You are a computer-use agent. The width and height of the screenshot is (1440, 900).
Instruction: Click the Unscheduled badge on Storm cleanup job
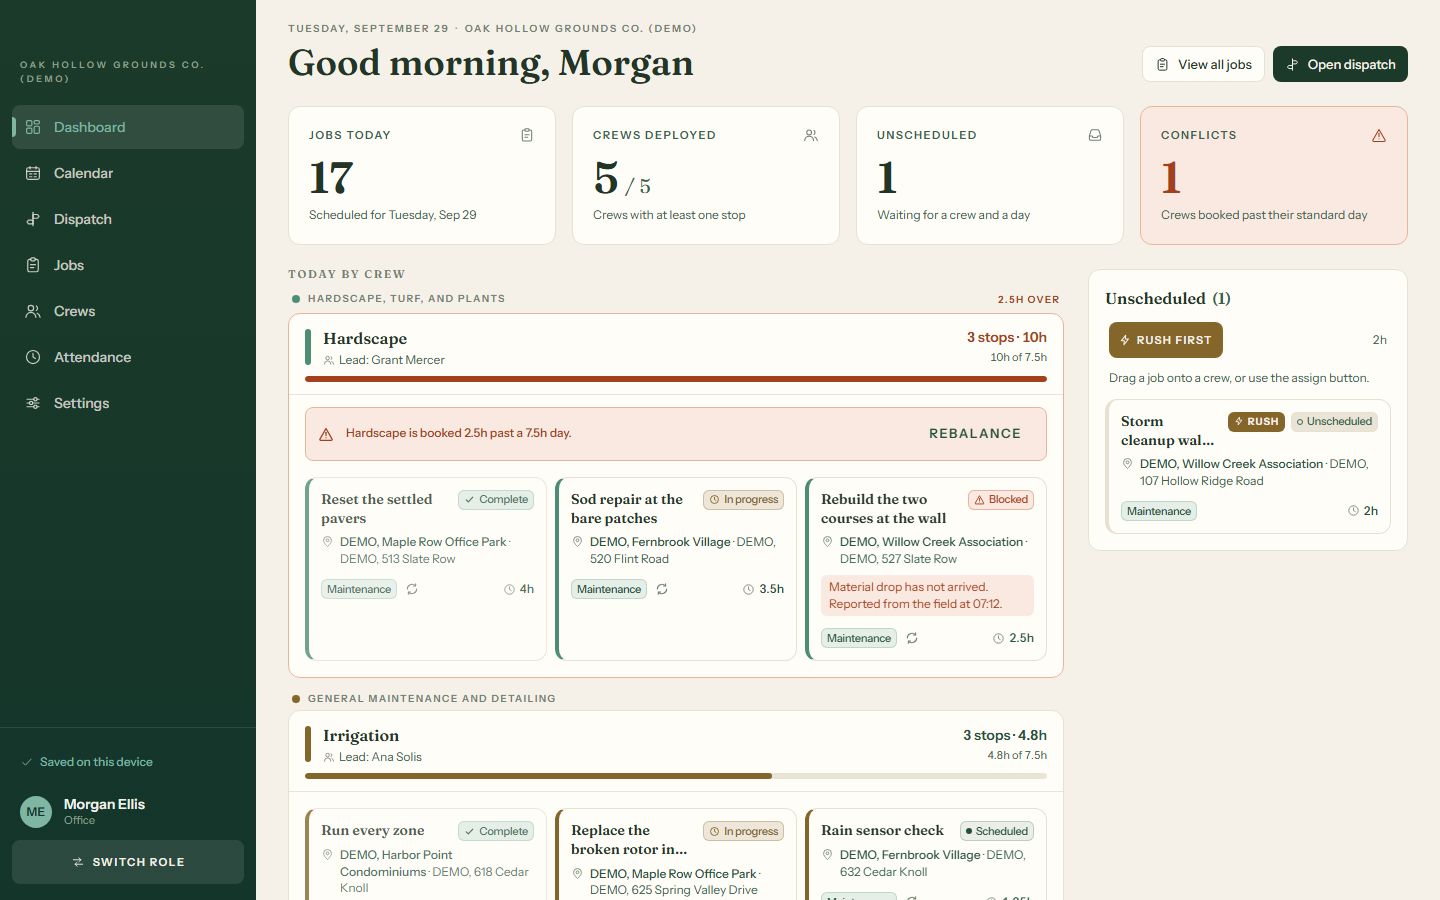1334,421
